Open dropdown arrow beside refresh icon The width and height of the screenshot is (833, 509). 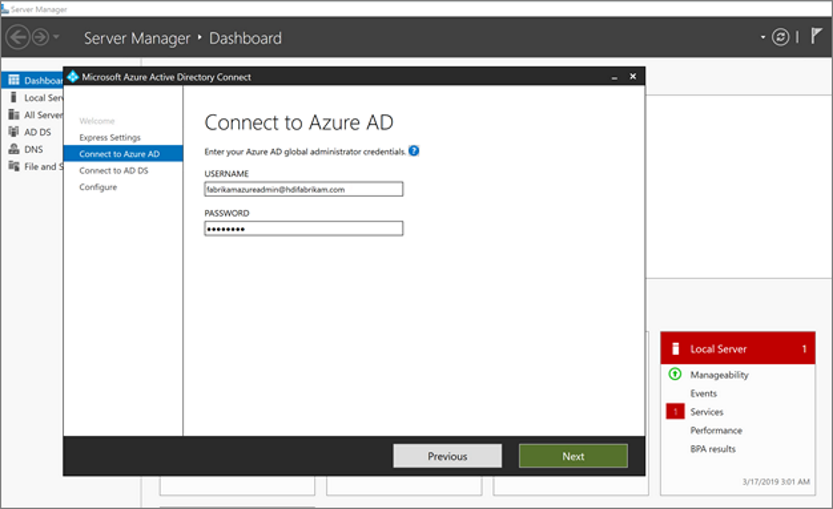pyautogui.click(x=763, y=37)
